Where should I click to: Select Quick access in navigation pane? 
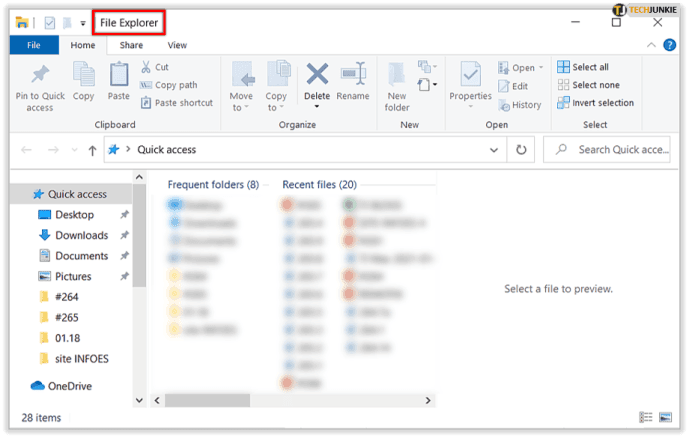70,194
